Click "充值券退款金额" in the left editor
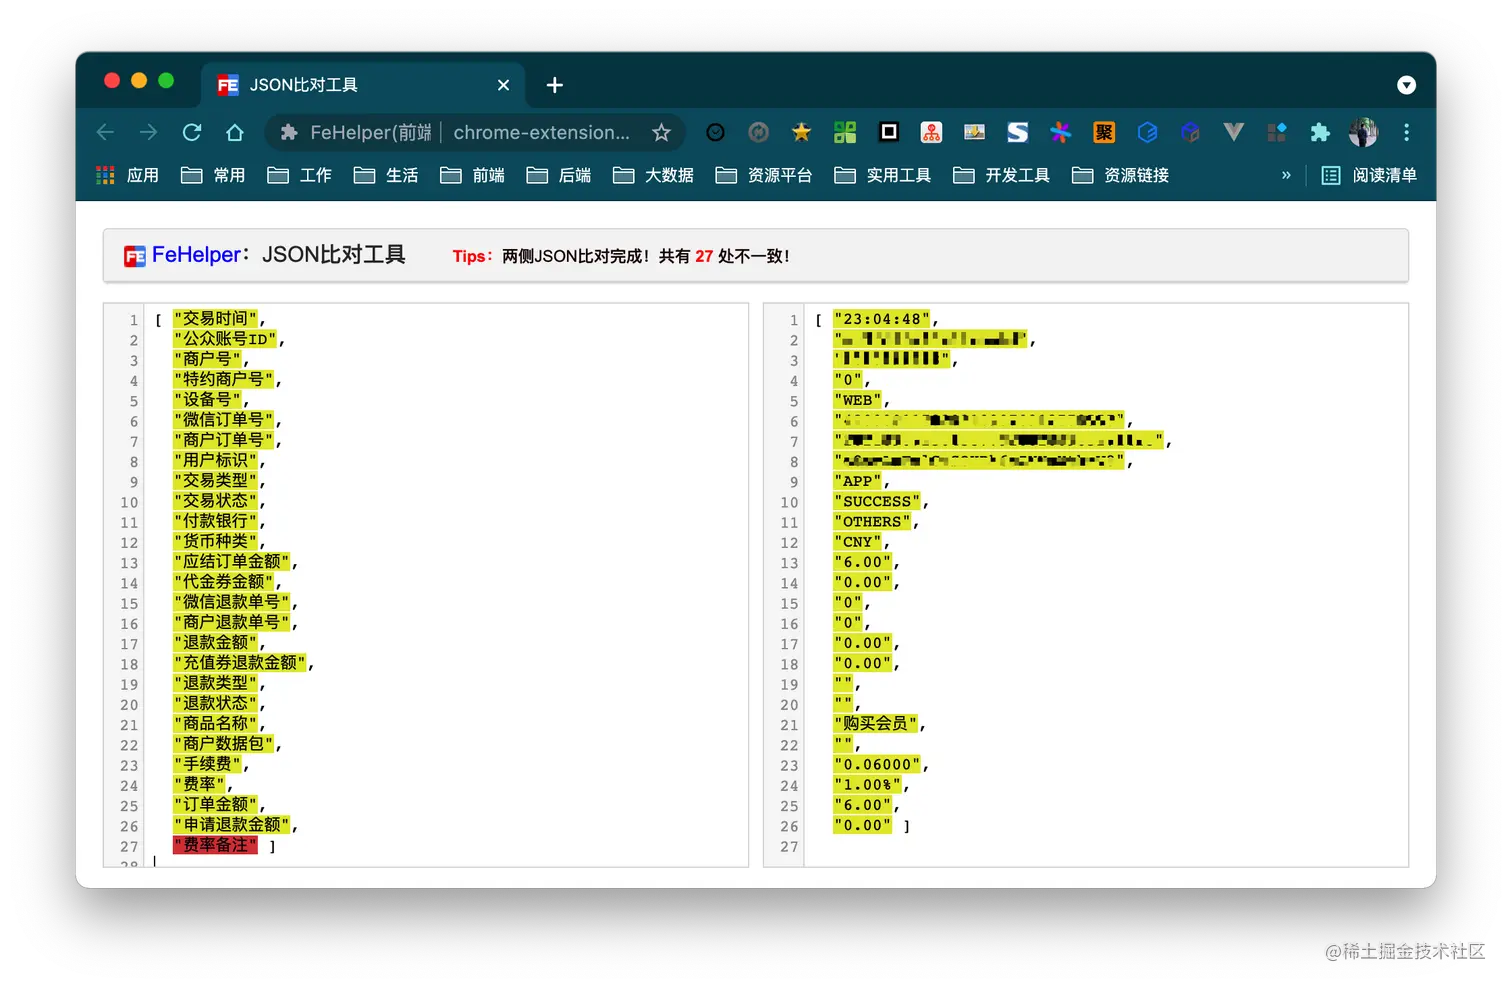Screen dimensions: 1512x988 (x=240, y=663)
